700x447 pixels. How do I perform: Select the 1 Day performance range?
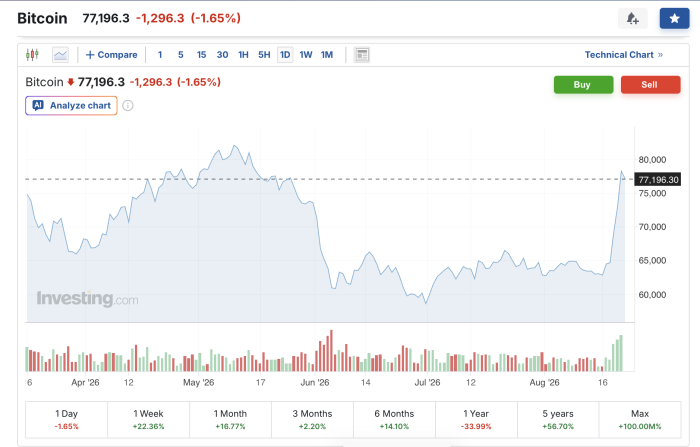coord(67,420)
